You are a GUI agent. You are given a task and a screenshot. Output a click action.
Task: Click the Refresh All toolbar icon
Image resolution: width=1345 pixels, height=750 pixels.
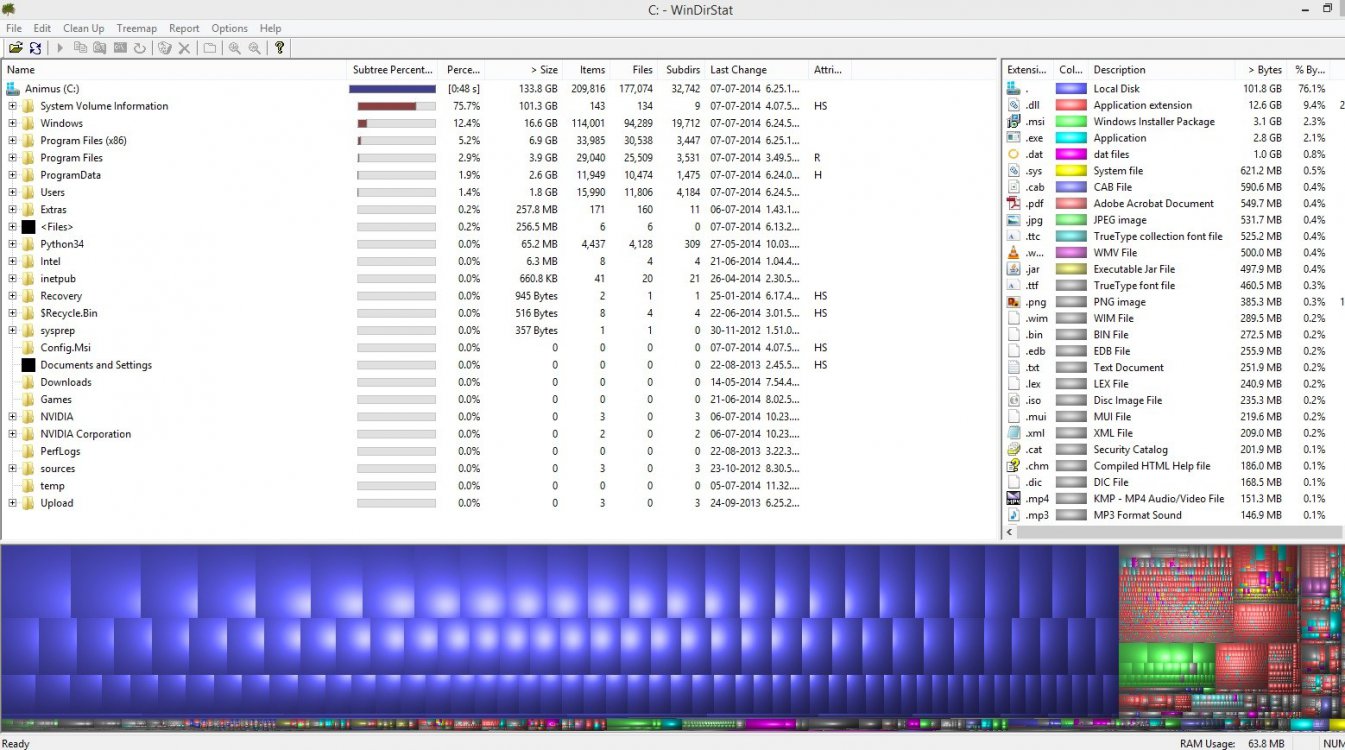(x=36, y=48)
